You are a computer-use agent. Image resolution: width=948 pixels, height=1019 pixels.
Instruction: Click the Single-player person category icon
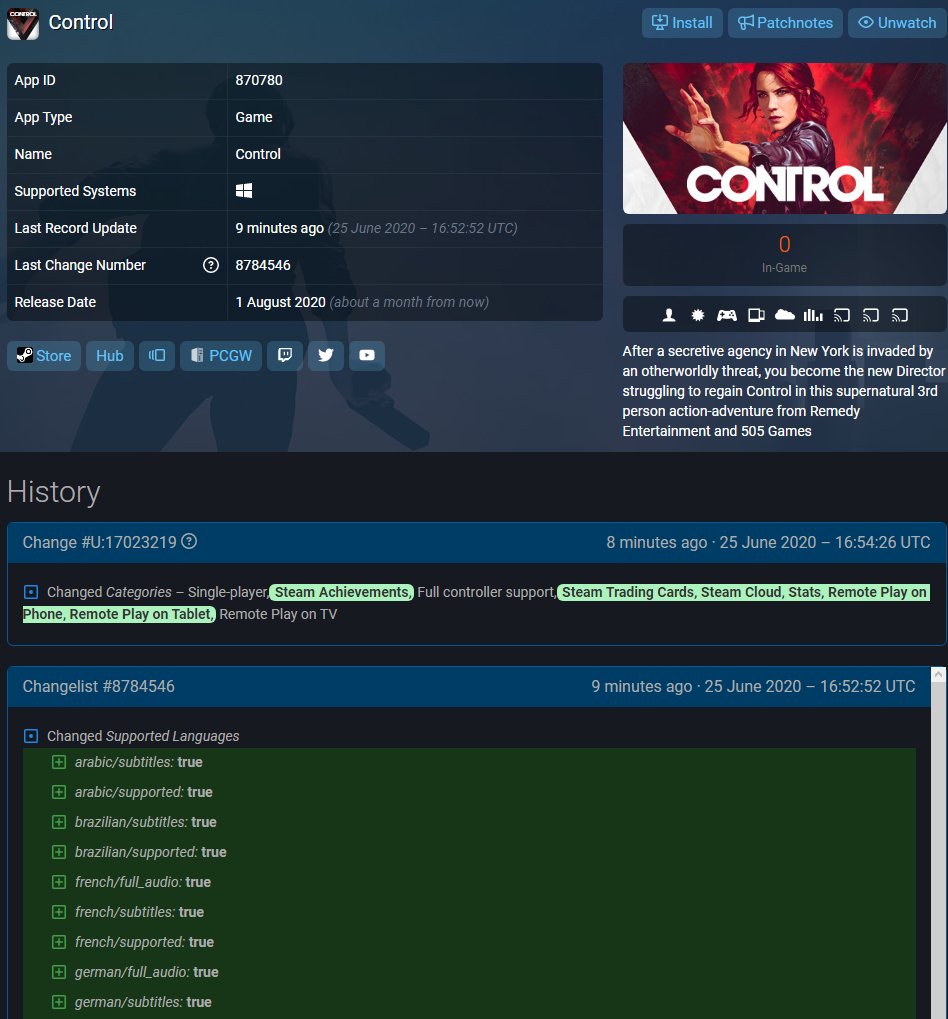pos(669,316)
